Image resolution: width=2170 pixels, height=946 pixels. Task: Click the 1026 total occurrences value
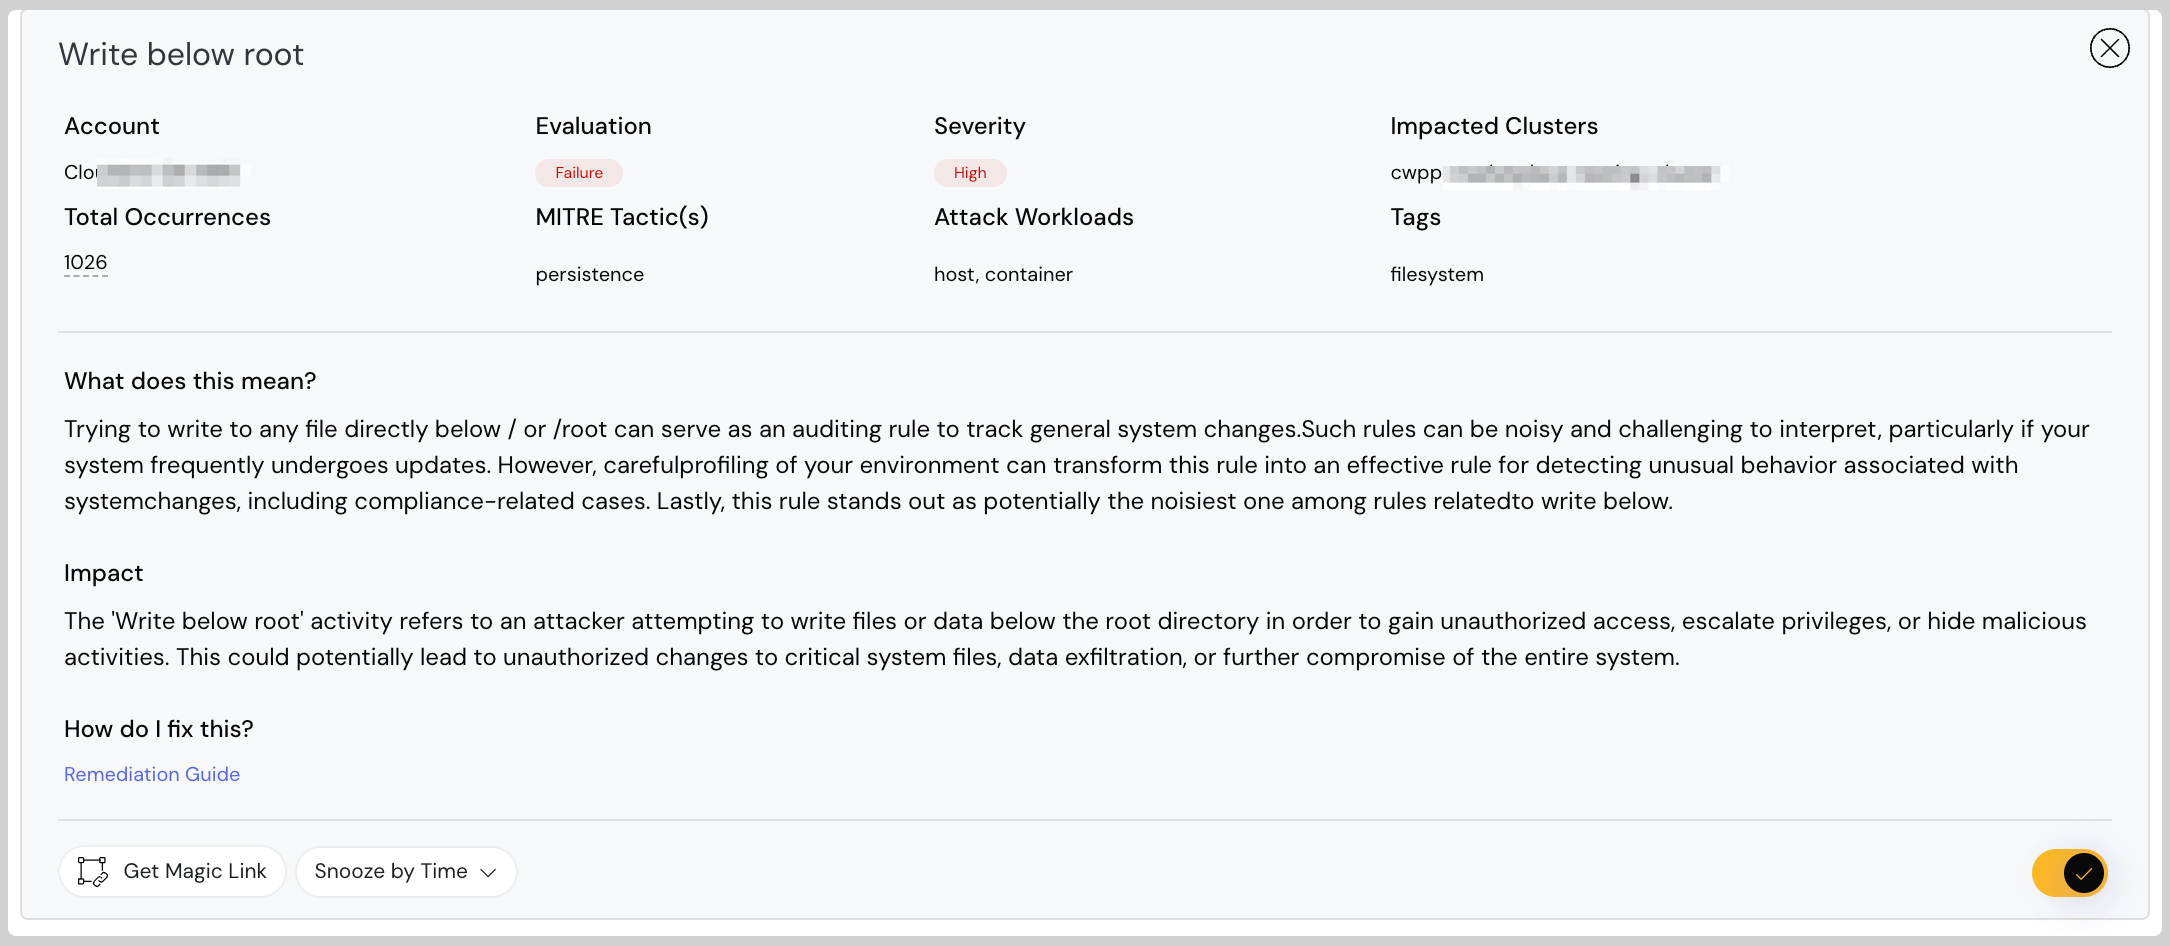click(86, 262)
